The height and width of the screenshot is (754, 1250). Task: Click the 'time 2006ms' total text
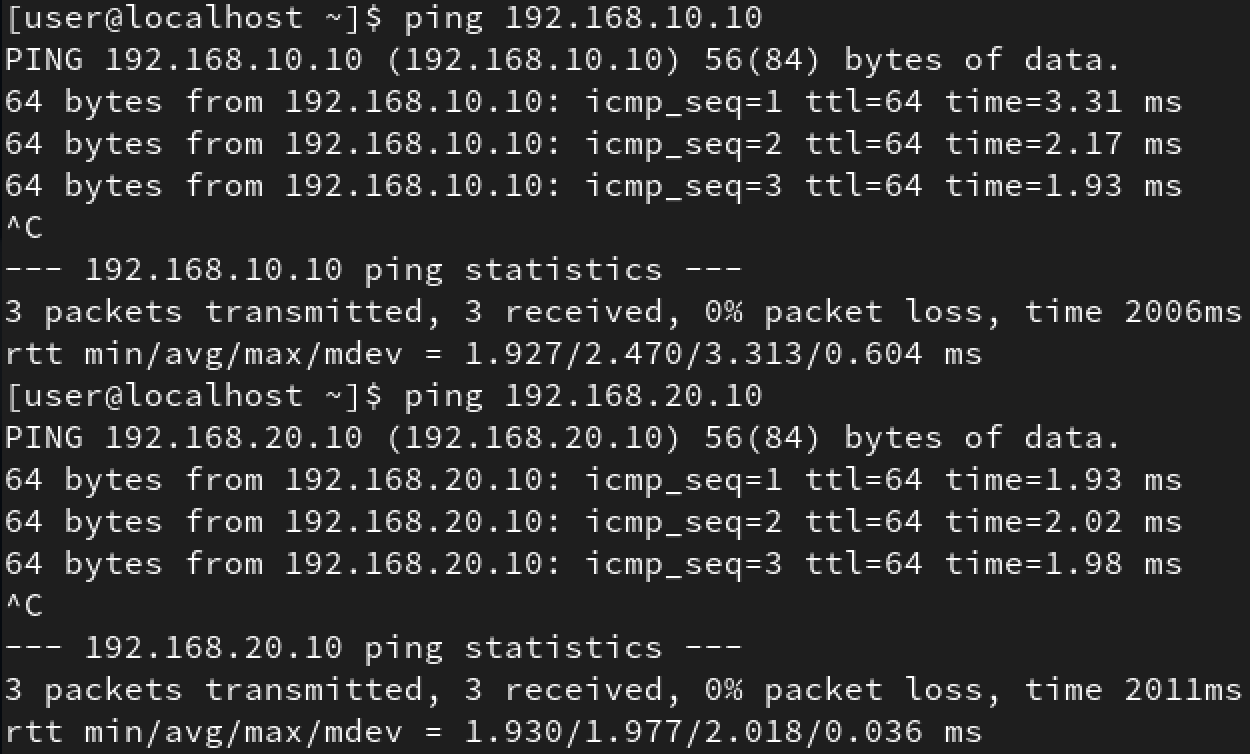pos(1132,312)
